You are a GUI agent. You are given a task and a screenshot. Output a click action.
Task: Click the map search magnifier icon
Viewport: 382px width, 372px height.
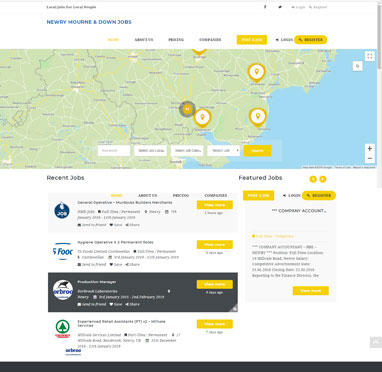click(357, 66)
